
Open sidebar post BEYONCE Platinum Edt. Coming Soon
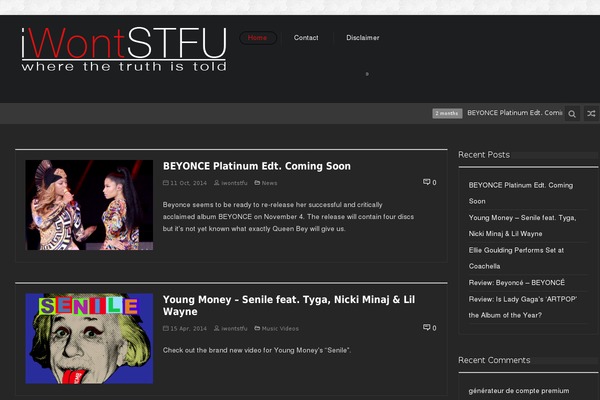(521, 193)
